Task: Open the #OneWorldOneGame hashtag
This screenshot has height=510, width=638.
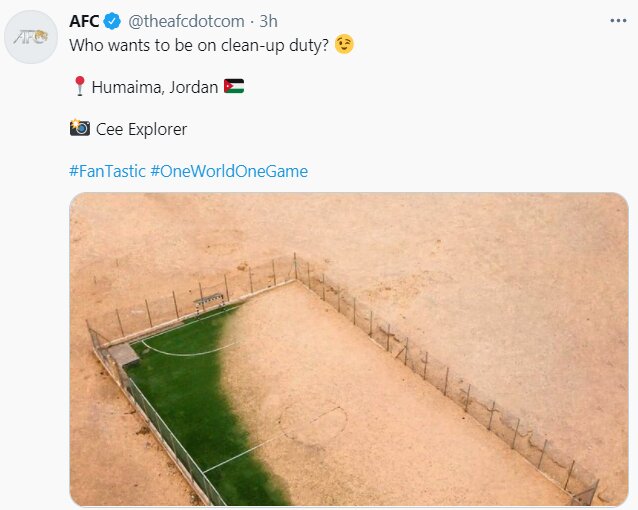Action: coord(229,171)
